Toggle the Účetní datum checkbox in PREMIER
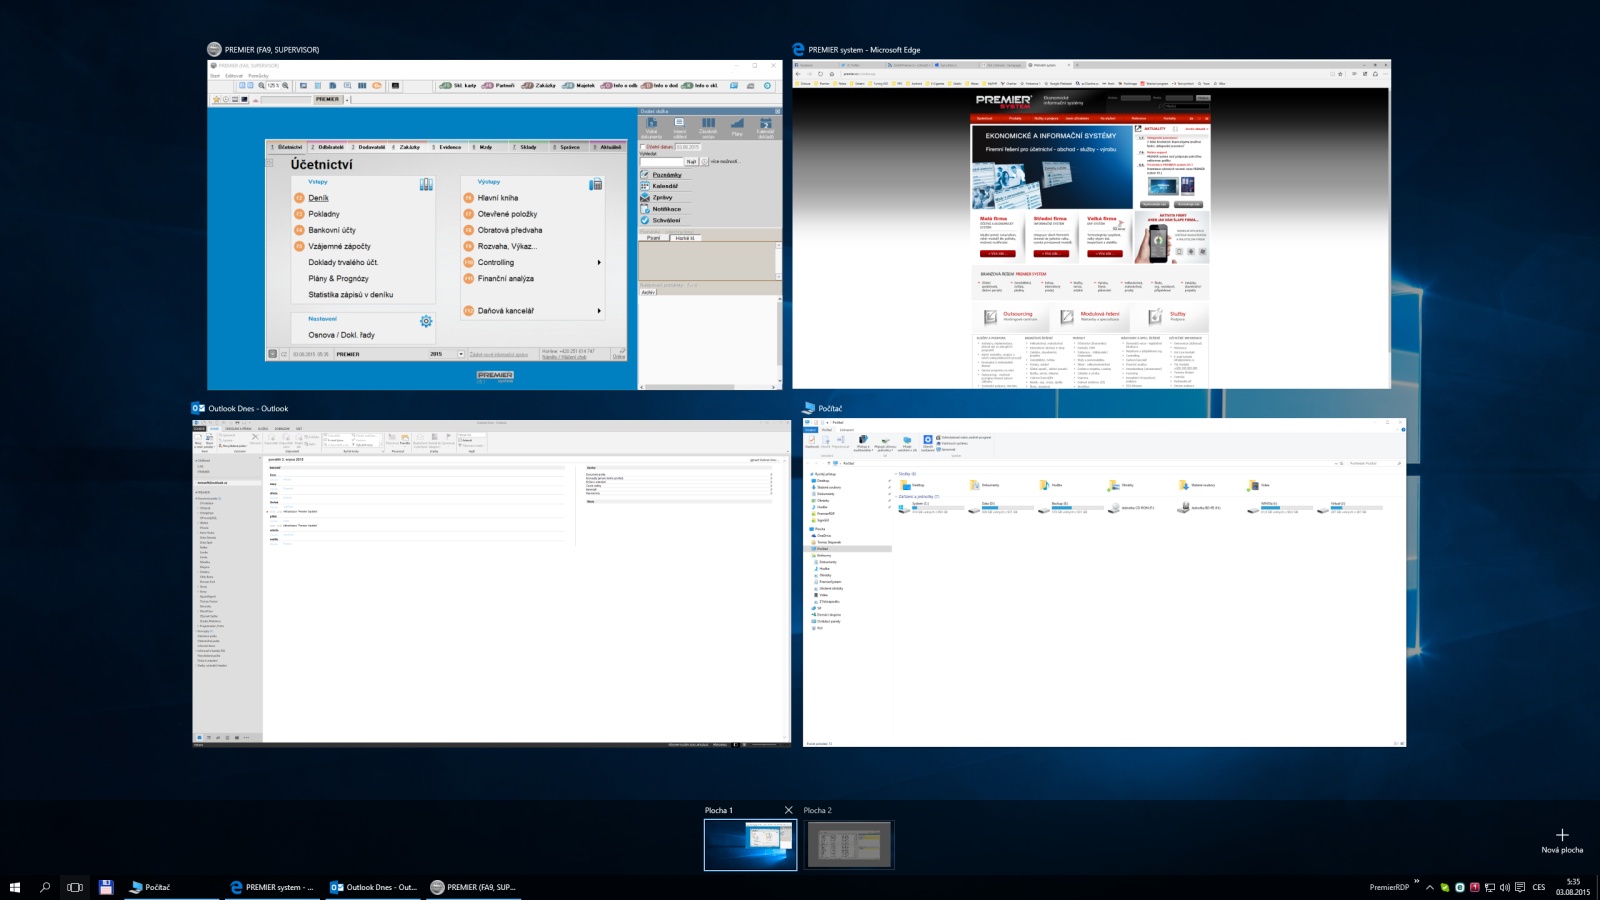Viewport: 1600px width, 900px height. [x=643, y=147]
